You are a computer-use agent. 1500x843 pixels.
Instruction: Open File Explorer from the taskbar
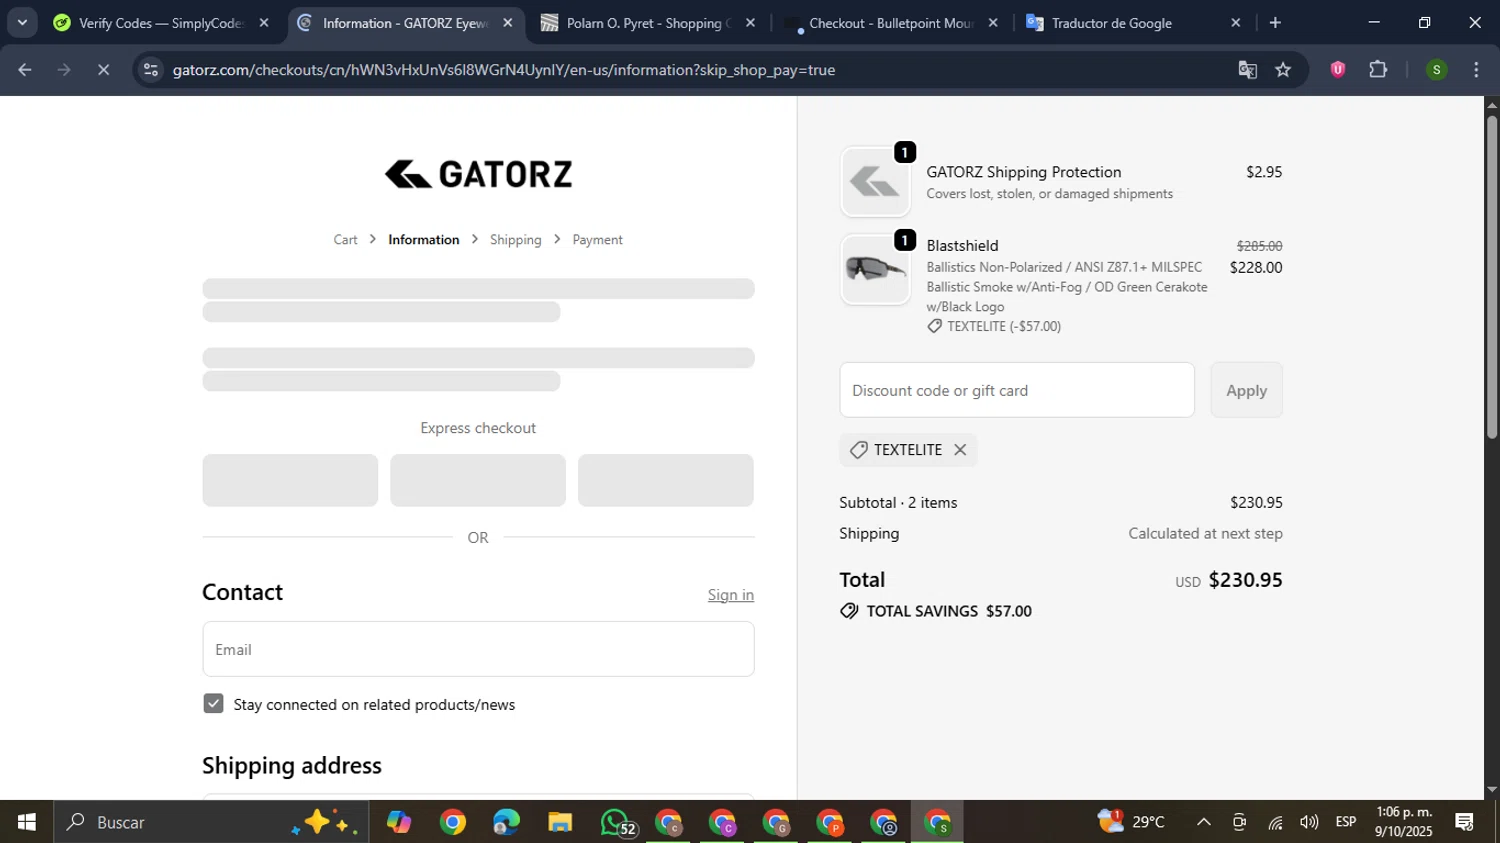coord(560,822)
